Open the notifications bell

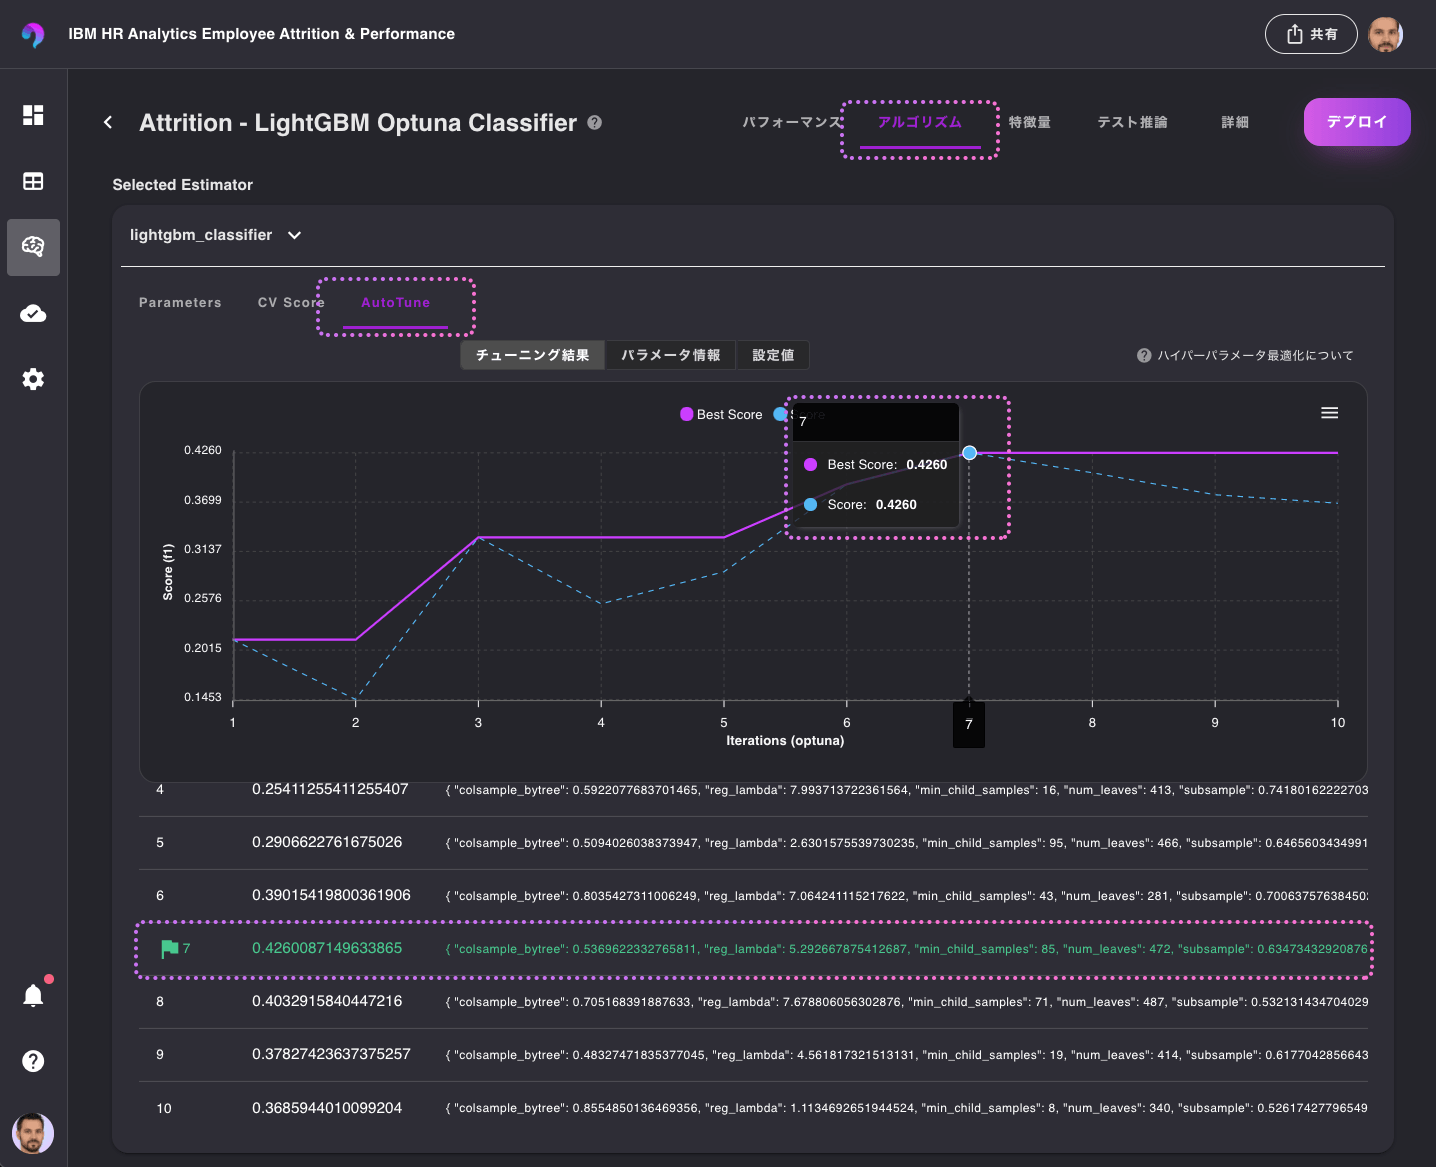[33, 995]
